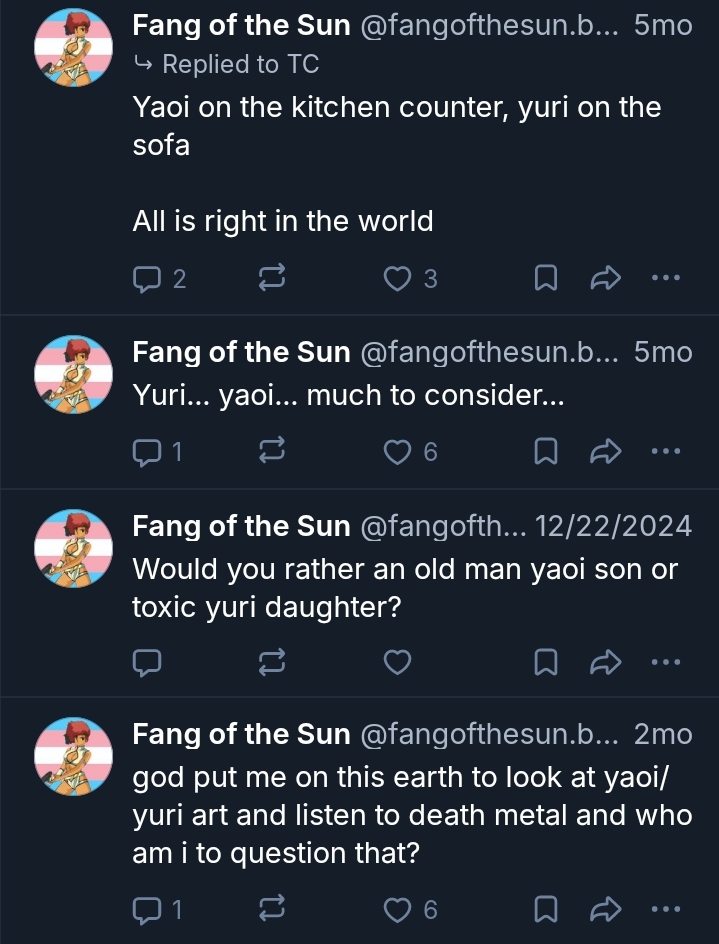Image resolution: width=719 pixels, height=944 pixels.
Task: Open the 12/22/2024 post timestamp
Action: click(613, 526)
